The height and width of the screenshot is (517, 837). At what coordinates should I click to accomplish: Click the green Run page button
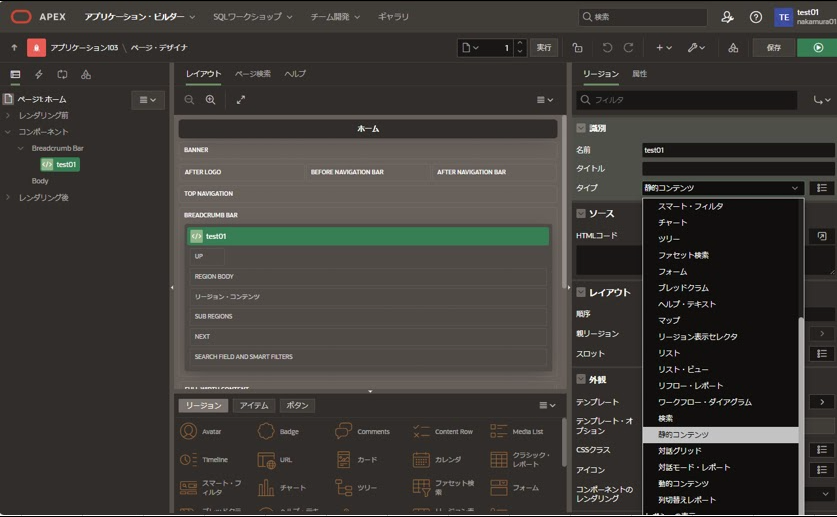(x=817, y=47)
